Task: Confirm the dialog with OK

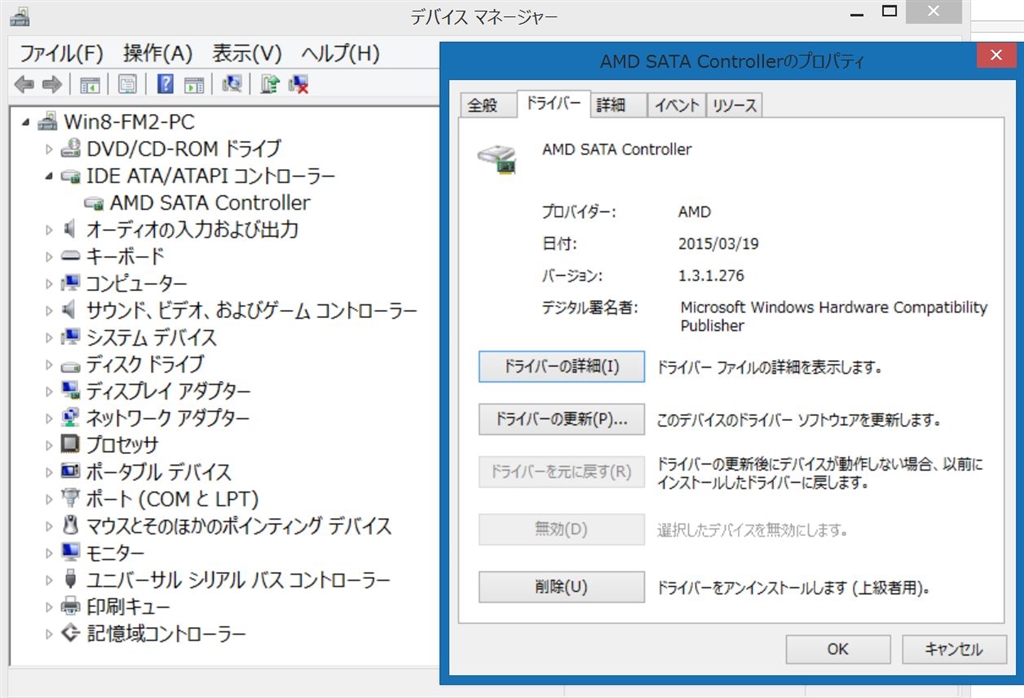Action: (838, 649)
